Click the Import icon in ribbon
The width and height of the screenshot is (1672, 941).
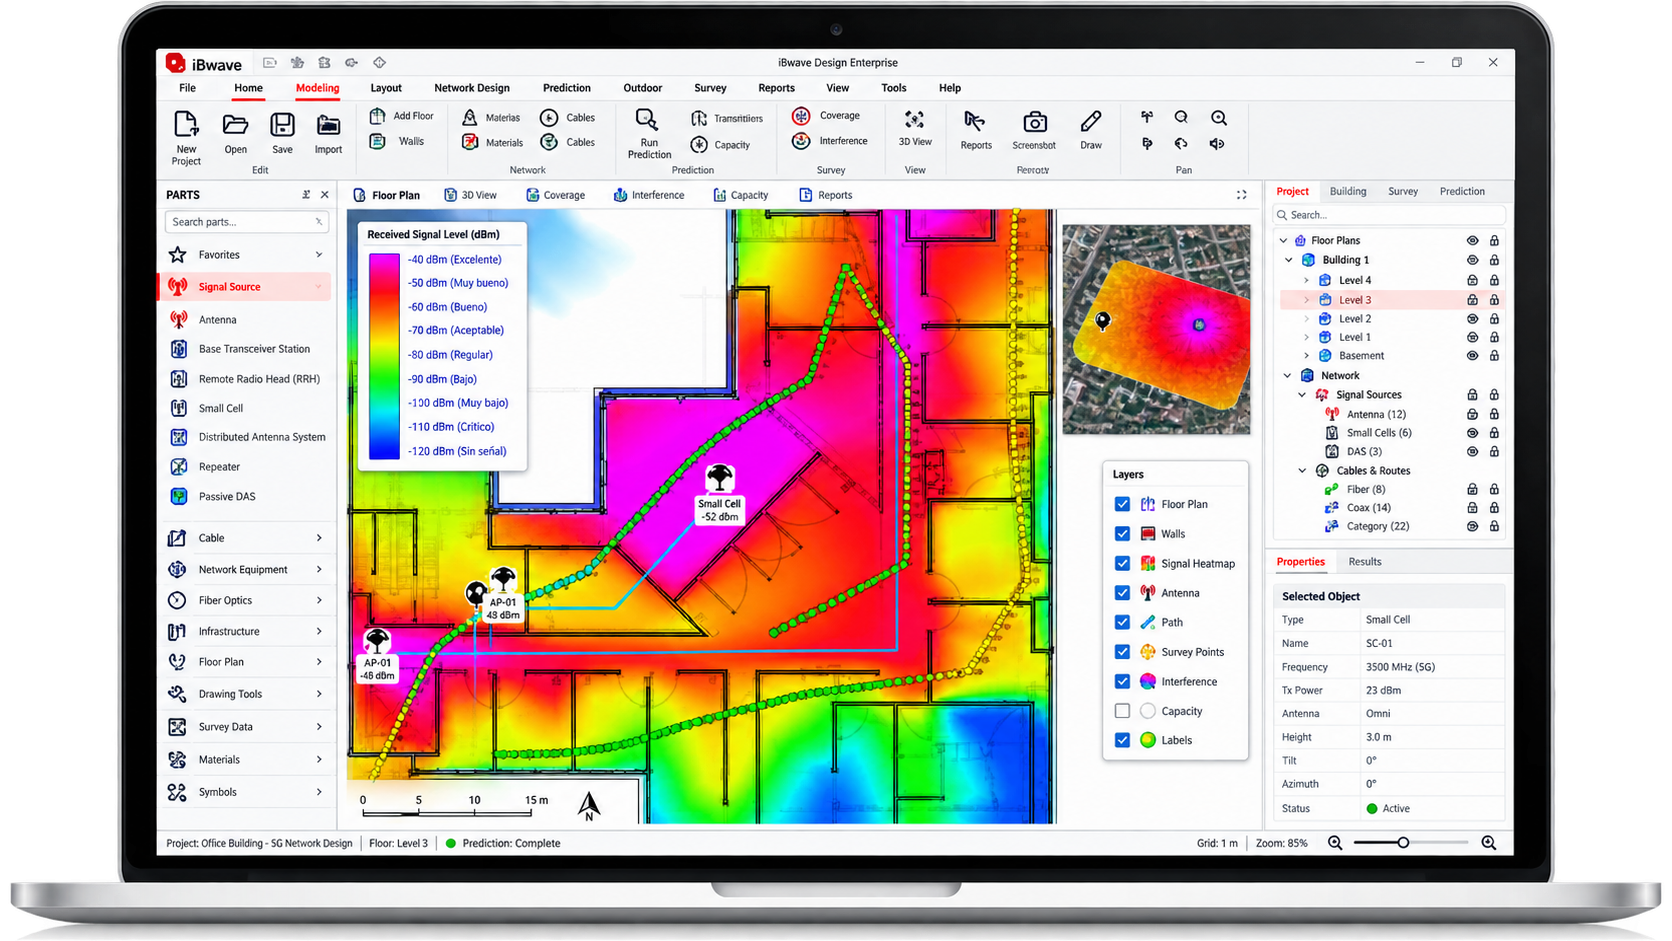coord(328,125)
